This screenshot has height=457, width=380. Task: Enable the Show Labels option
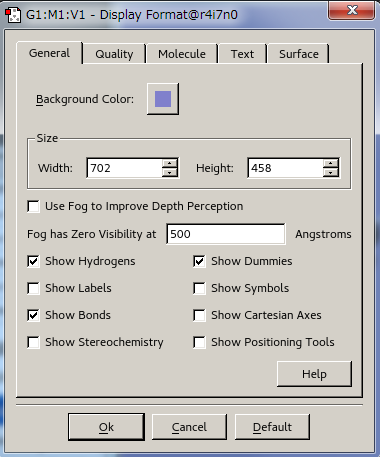33,288
